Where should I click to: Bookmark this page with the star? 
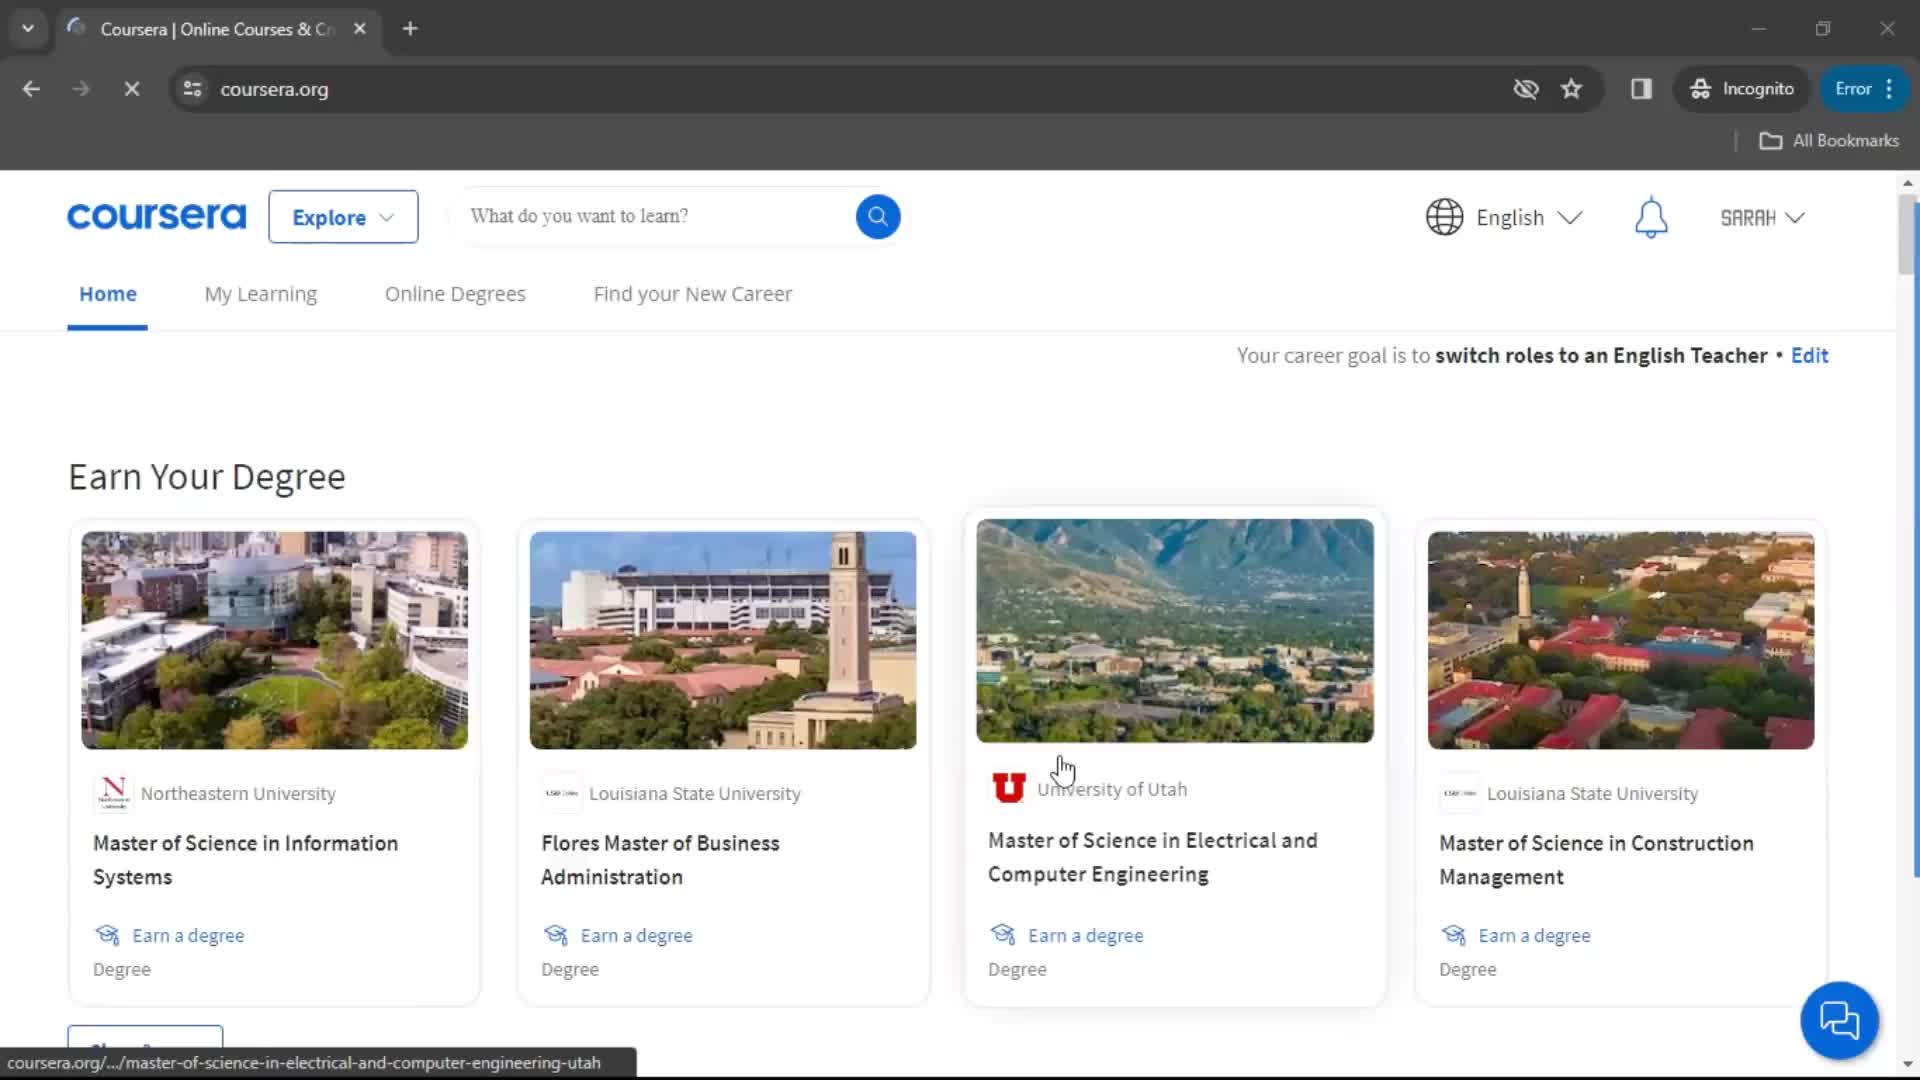(x=1571, y=89)
